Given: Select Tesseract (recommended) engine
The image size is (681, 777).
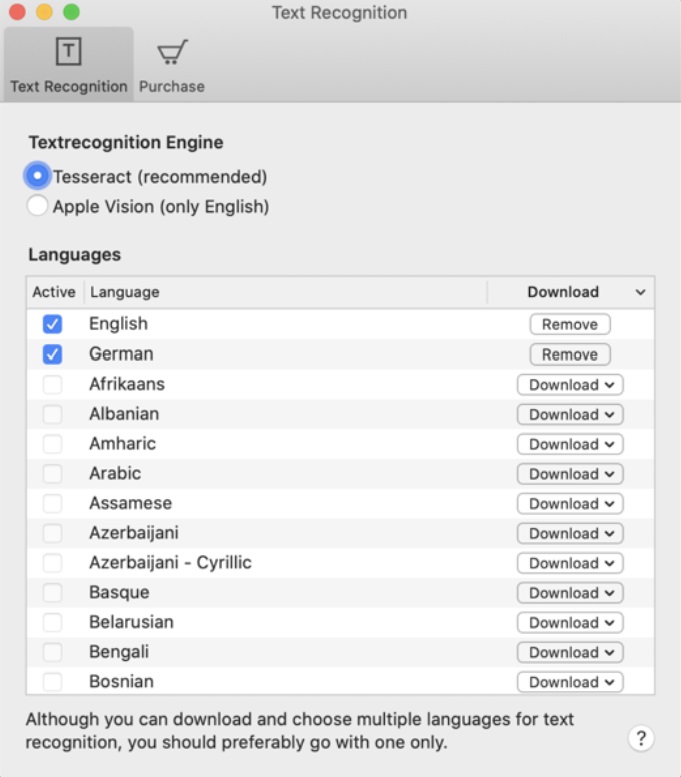Looking at the screenshot, I should pos(37,176).
